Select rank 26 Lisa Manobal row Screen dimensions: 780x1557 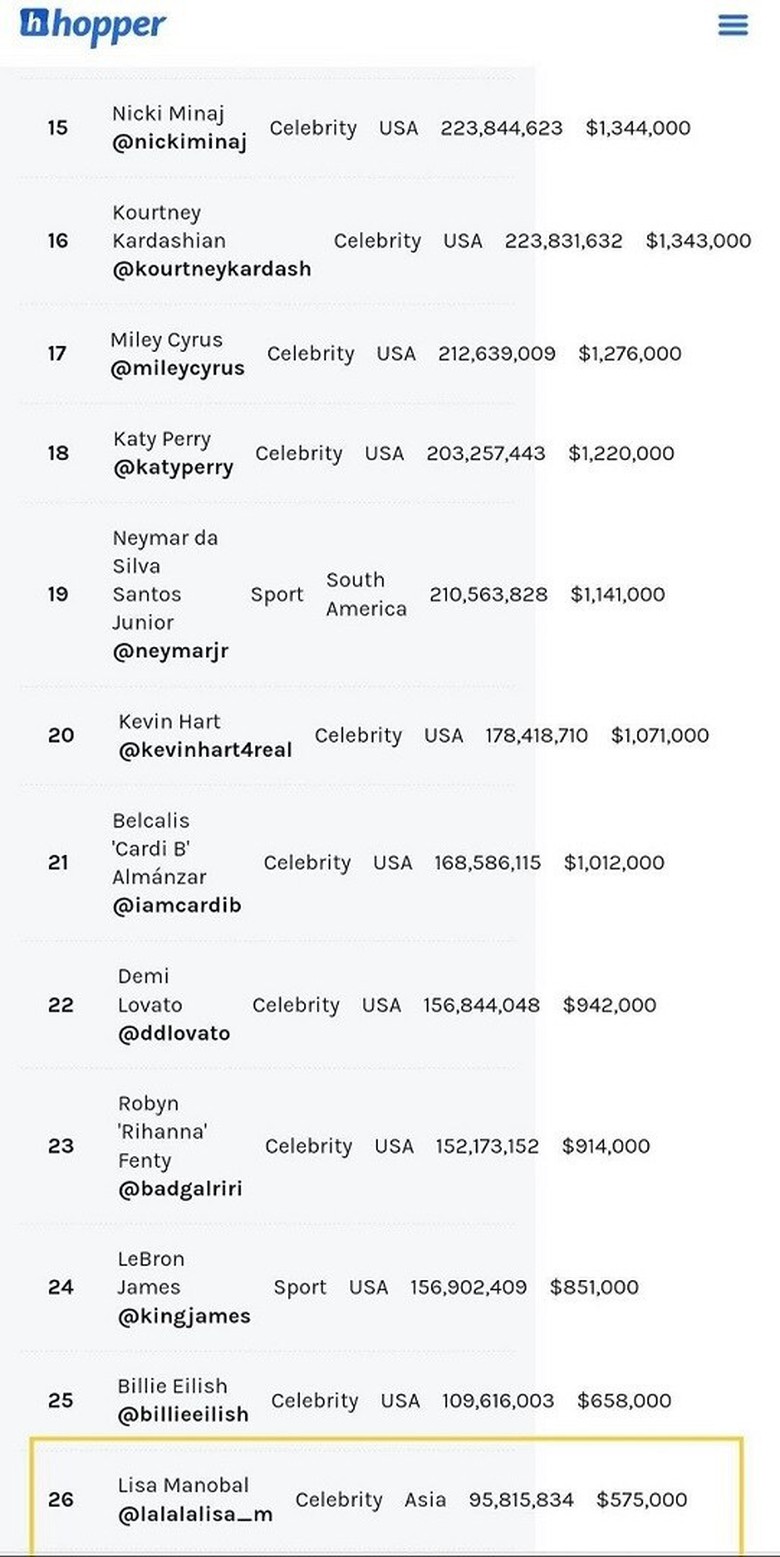click(x=385, y=1499)
